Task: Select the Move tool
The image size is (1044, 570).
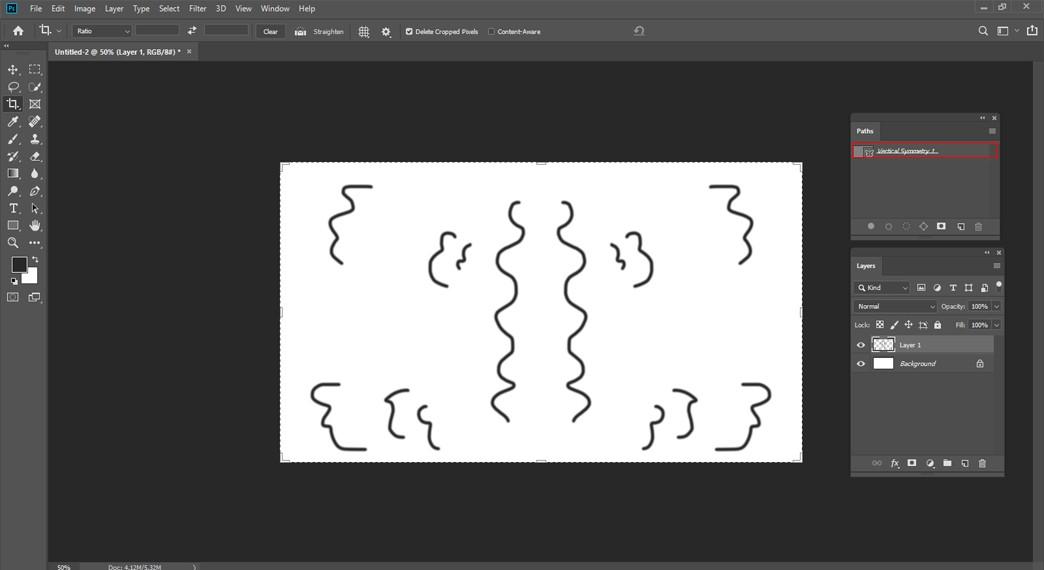Action: click(x=13, y=69)
